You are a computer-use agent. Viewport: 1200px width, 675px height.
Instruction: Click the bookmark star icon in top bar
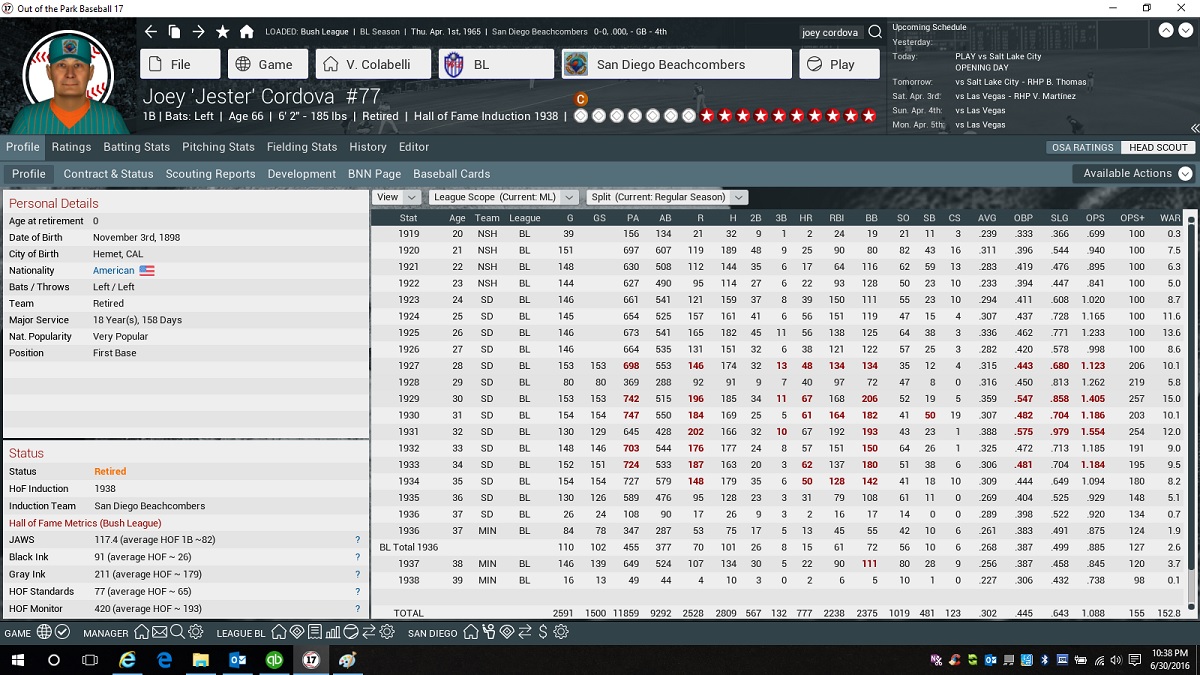point(222,32)
